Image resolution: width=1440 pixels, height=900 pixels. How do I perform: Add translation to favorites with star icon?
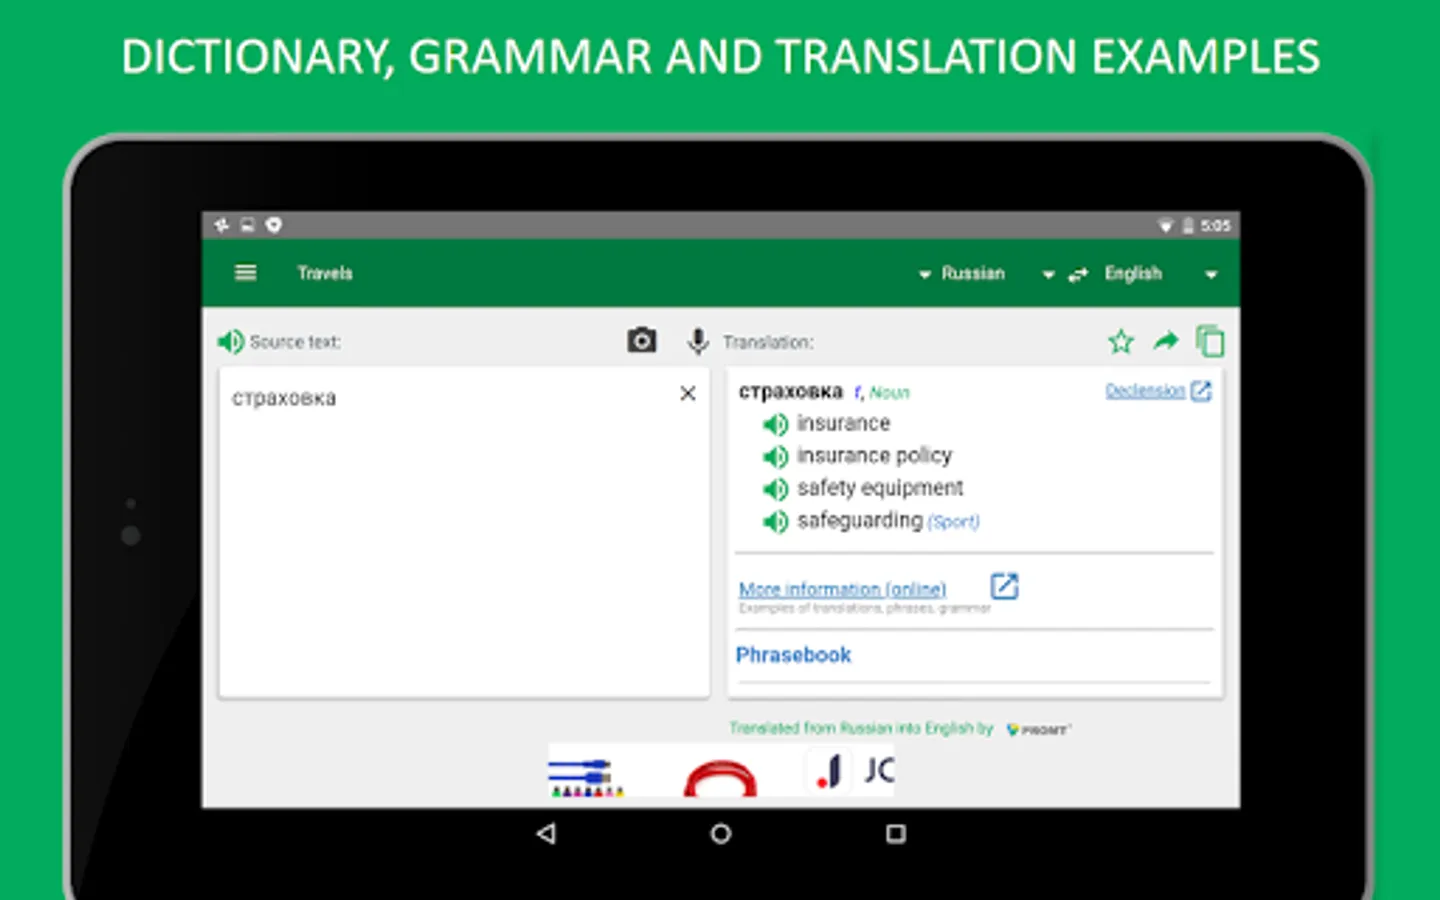[x=1121, y=342]
